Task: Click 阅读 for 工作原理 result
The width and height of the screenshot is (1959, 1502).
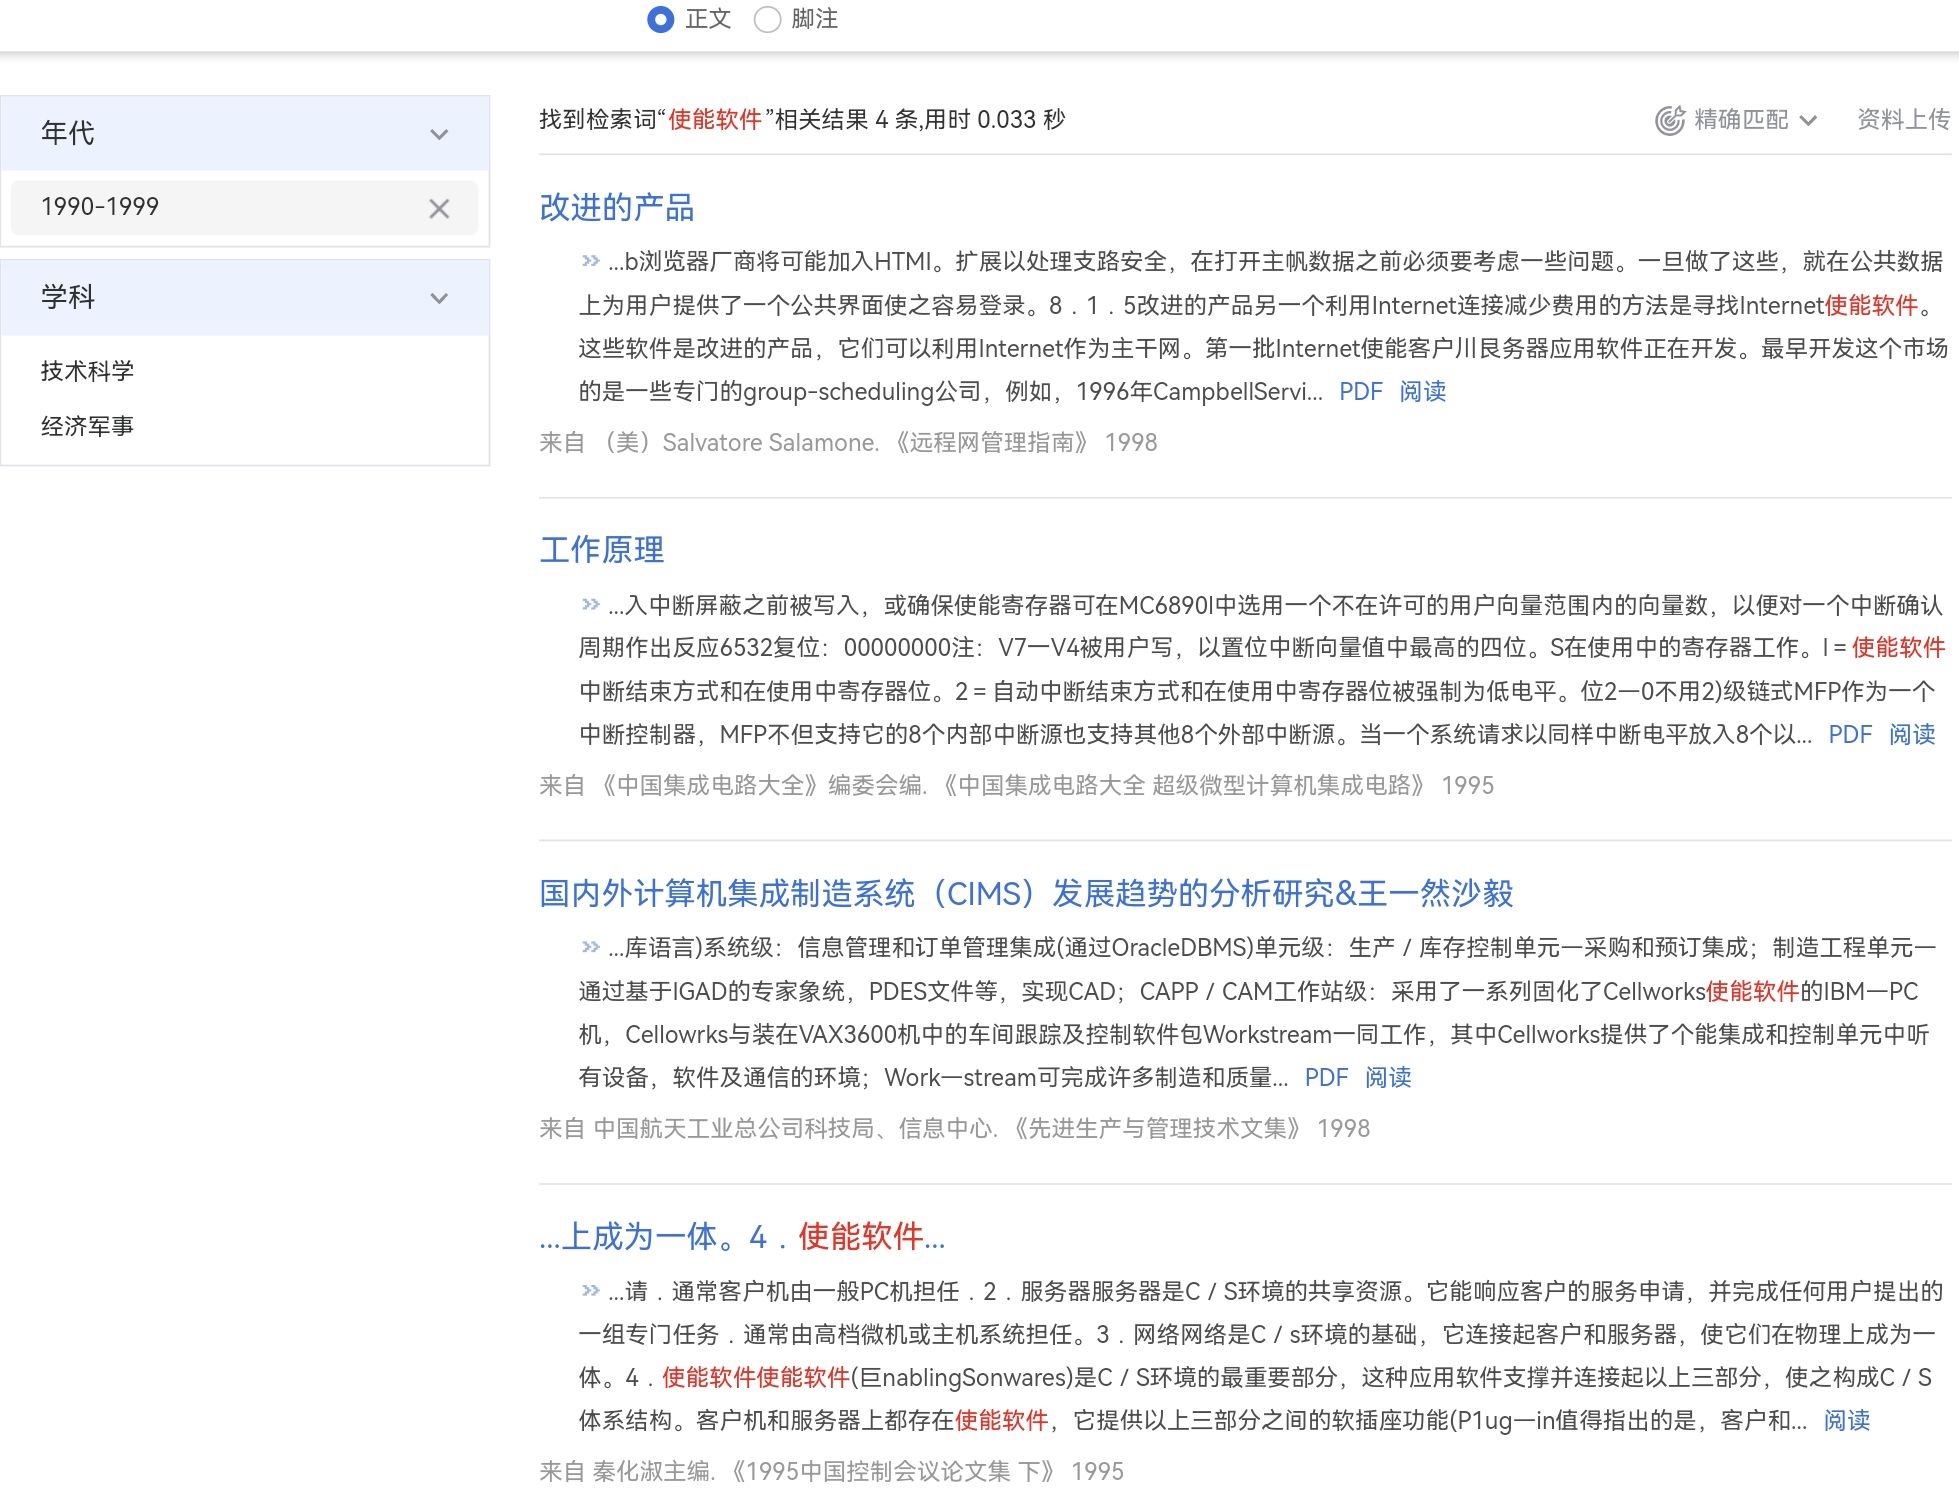Action: [1911, 735]
